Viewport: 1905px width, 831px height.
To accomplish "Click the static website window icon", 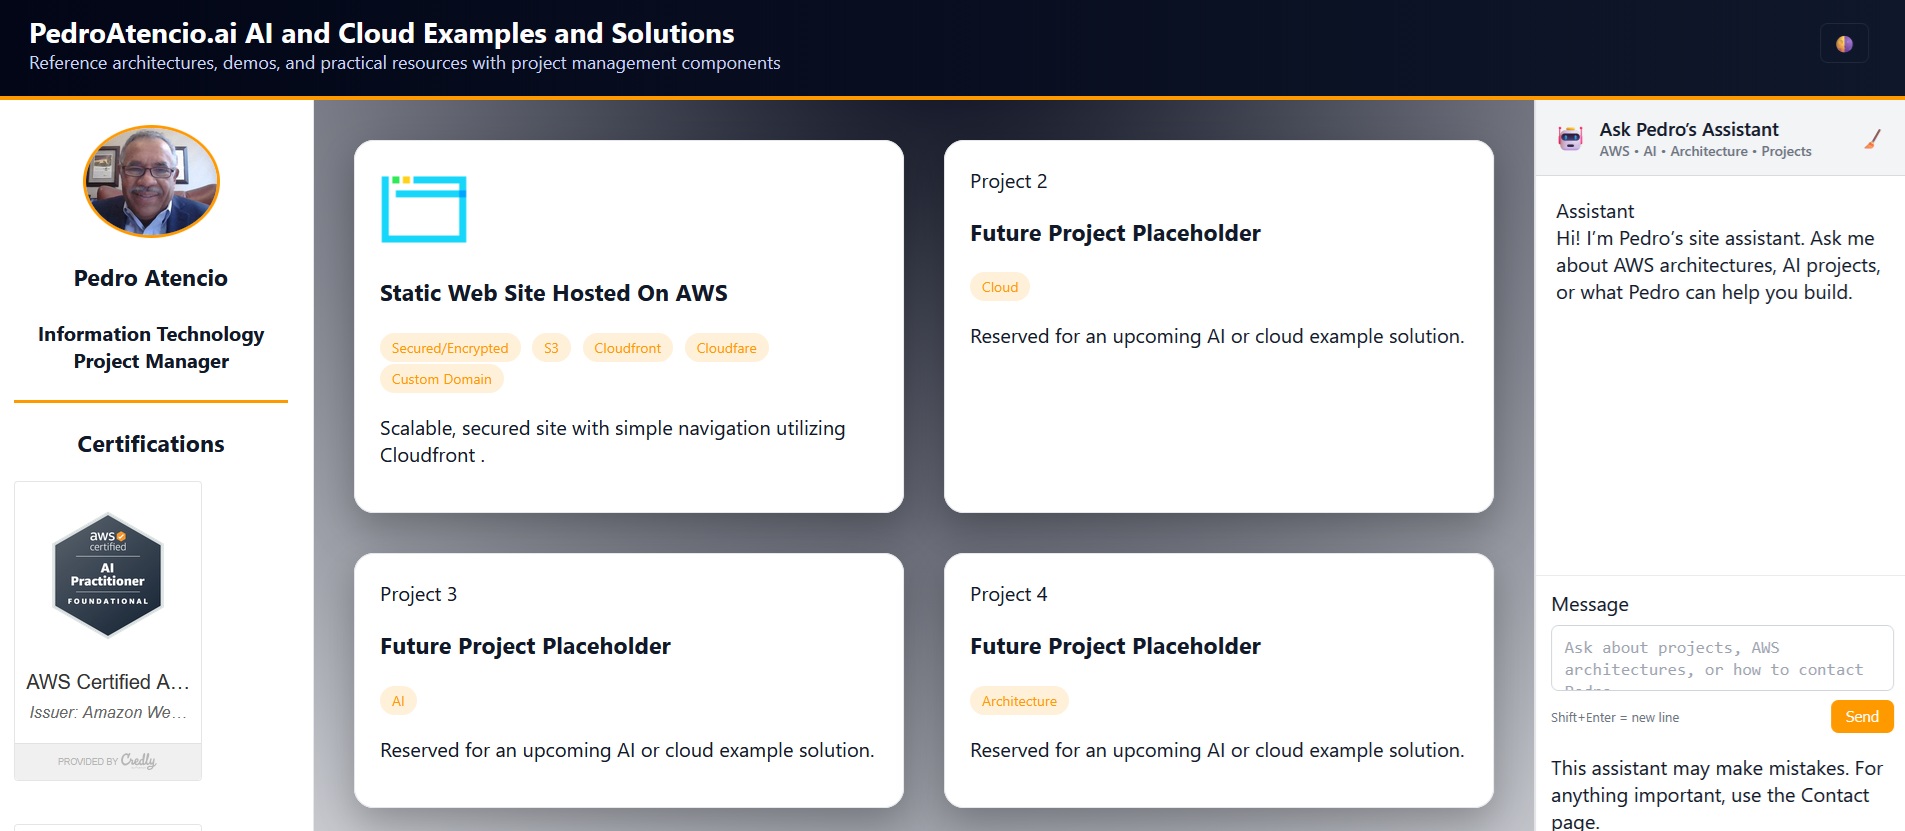I will [x=424, y=209].
